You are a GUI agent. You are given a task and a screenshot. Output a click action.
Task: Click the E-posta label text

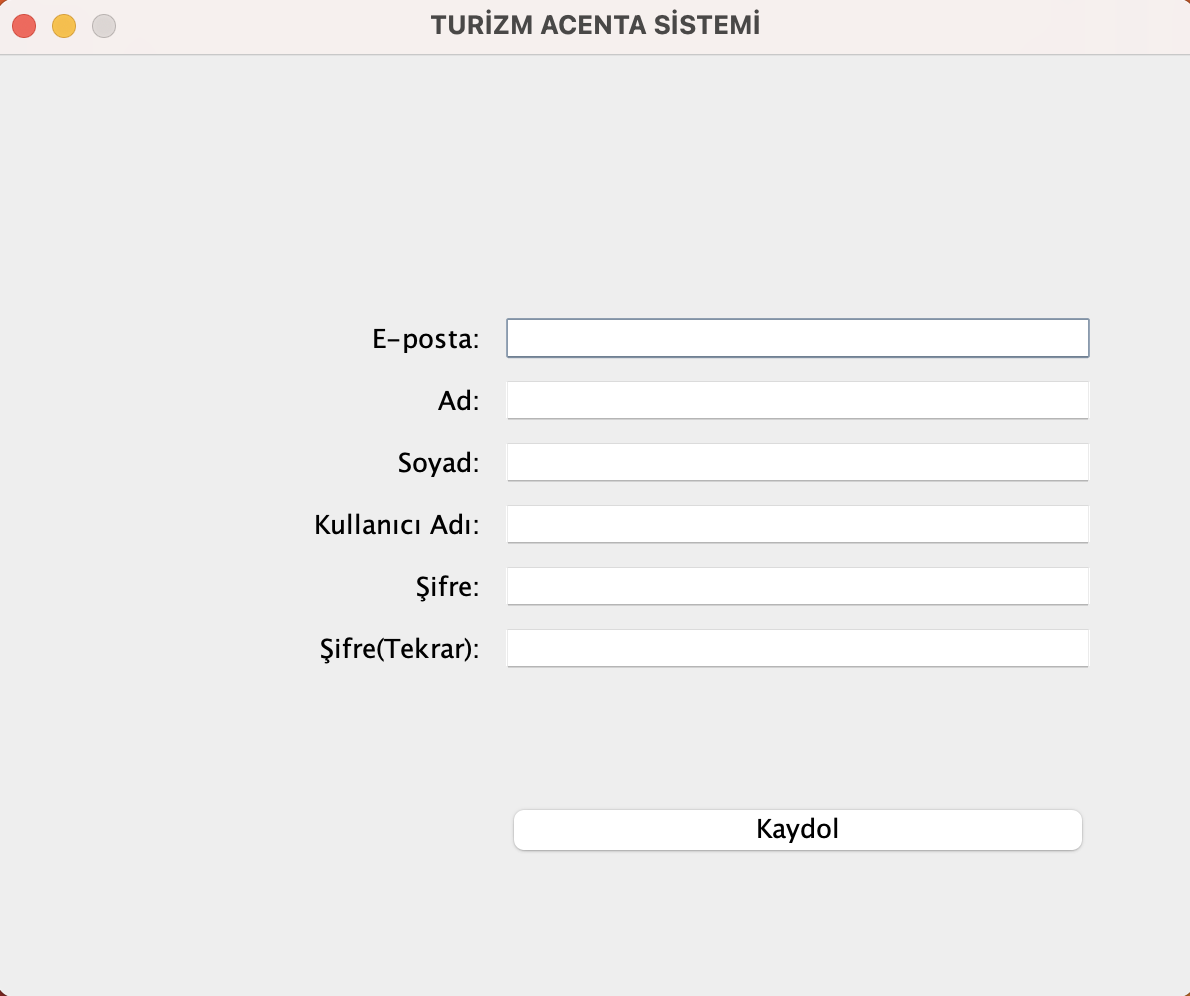coord(425,339)
